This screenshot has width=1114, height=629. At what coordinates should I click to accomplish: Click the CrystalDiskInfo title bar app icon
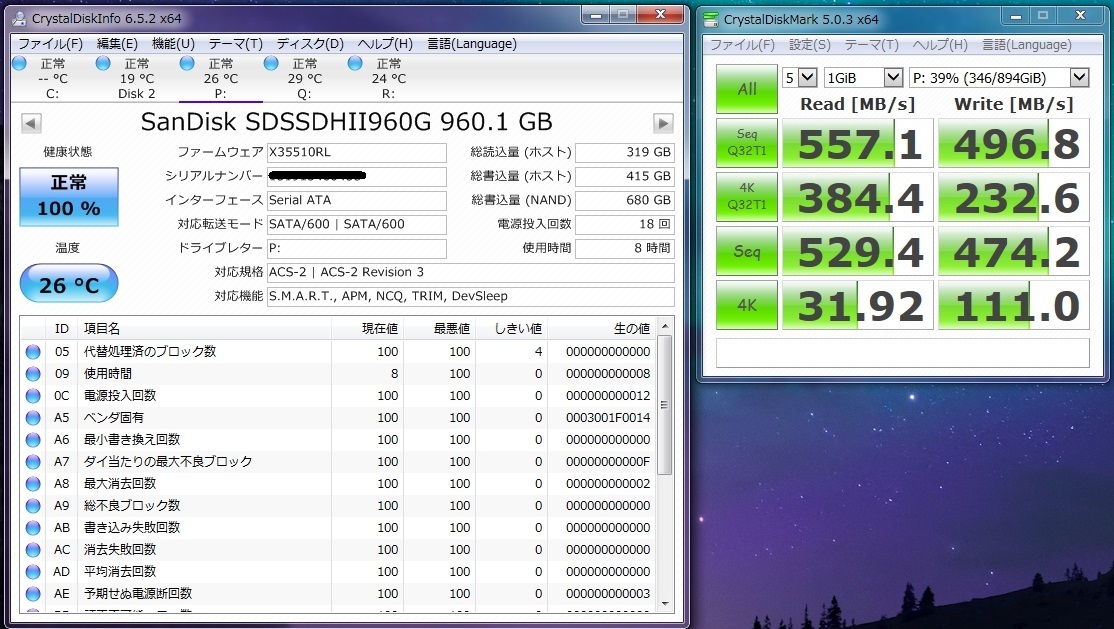coord(19,18)
